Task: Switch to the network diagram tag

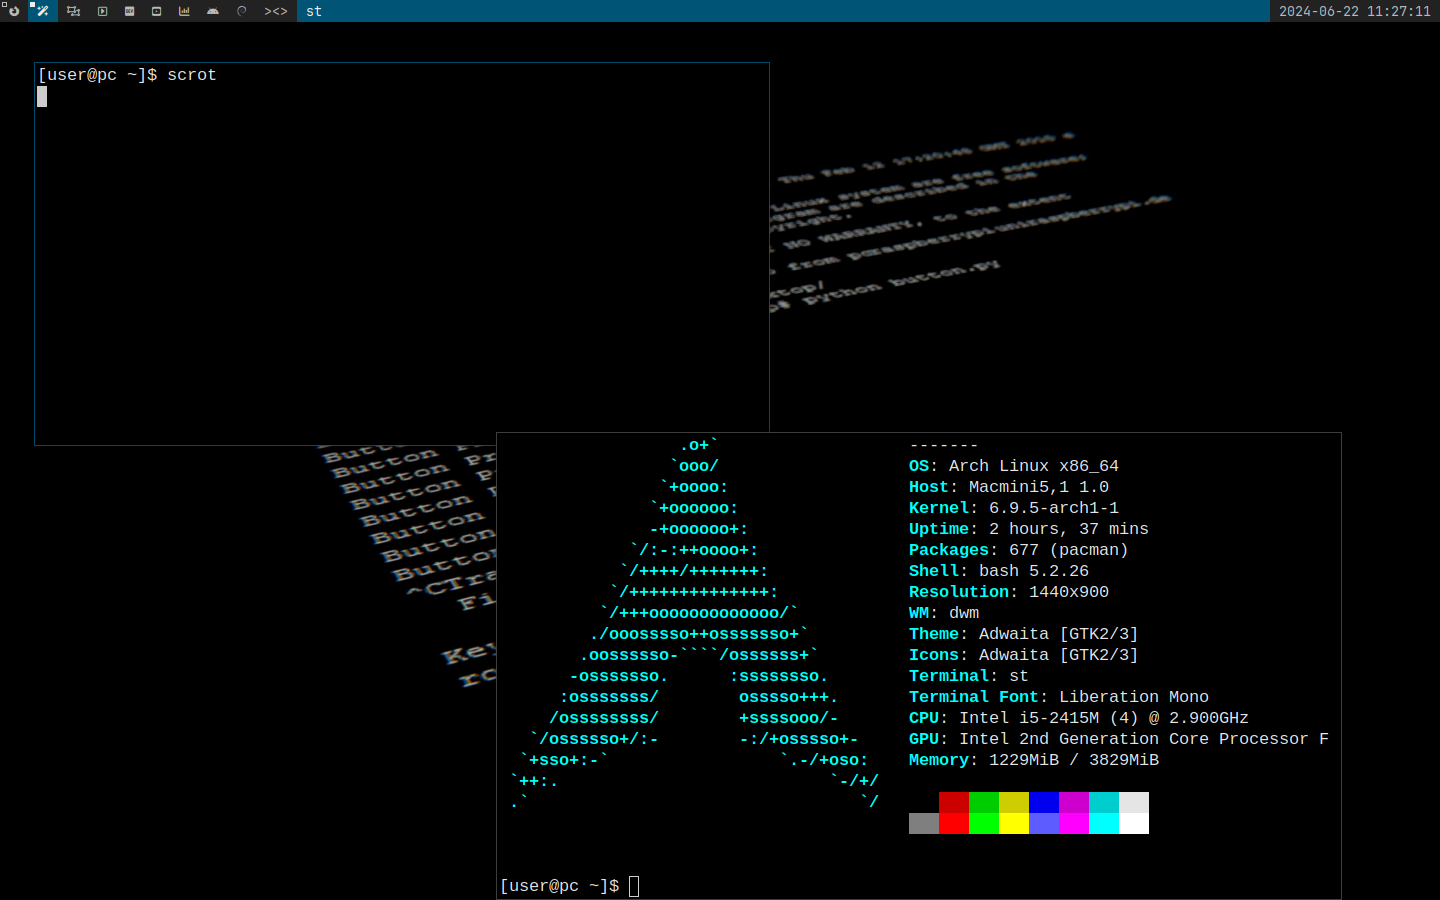Action: pos(73,11)
